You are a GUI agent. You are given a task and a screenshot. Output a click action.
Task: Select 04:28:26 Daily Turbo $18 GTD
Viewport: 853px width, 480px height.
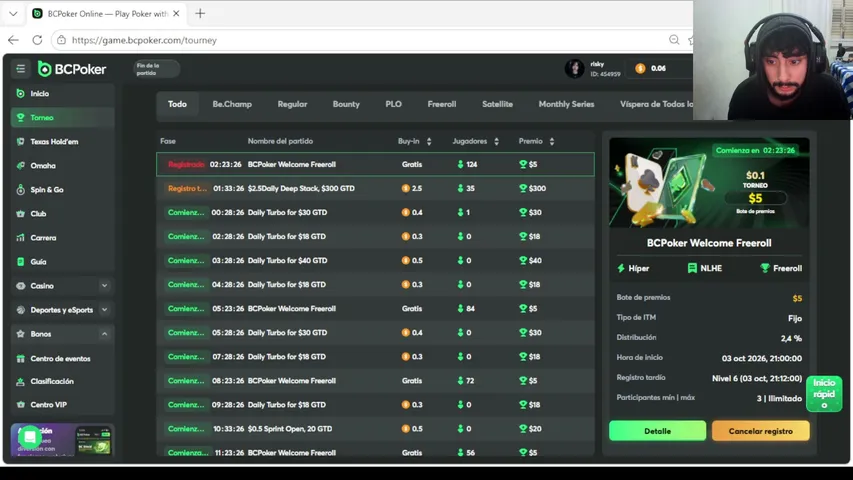coord(375,285)
